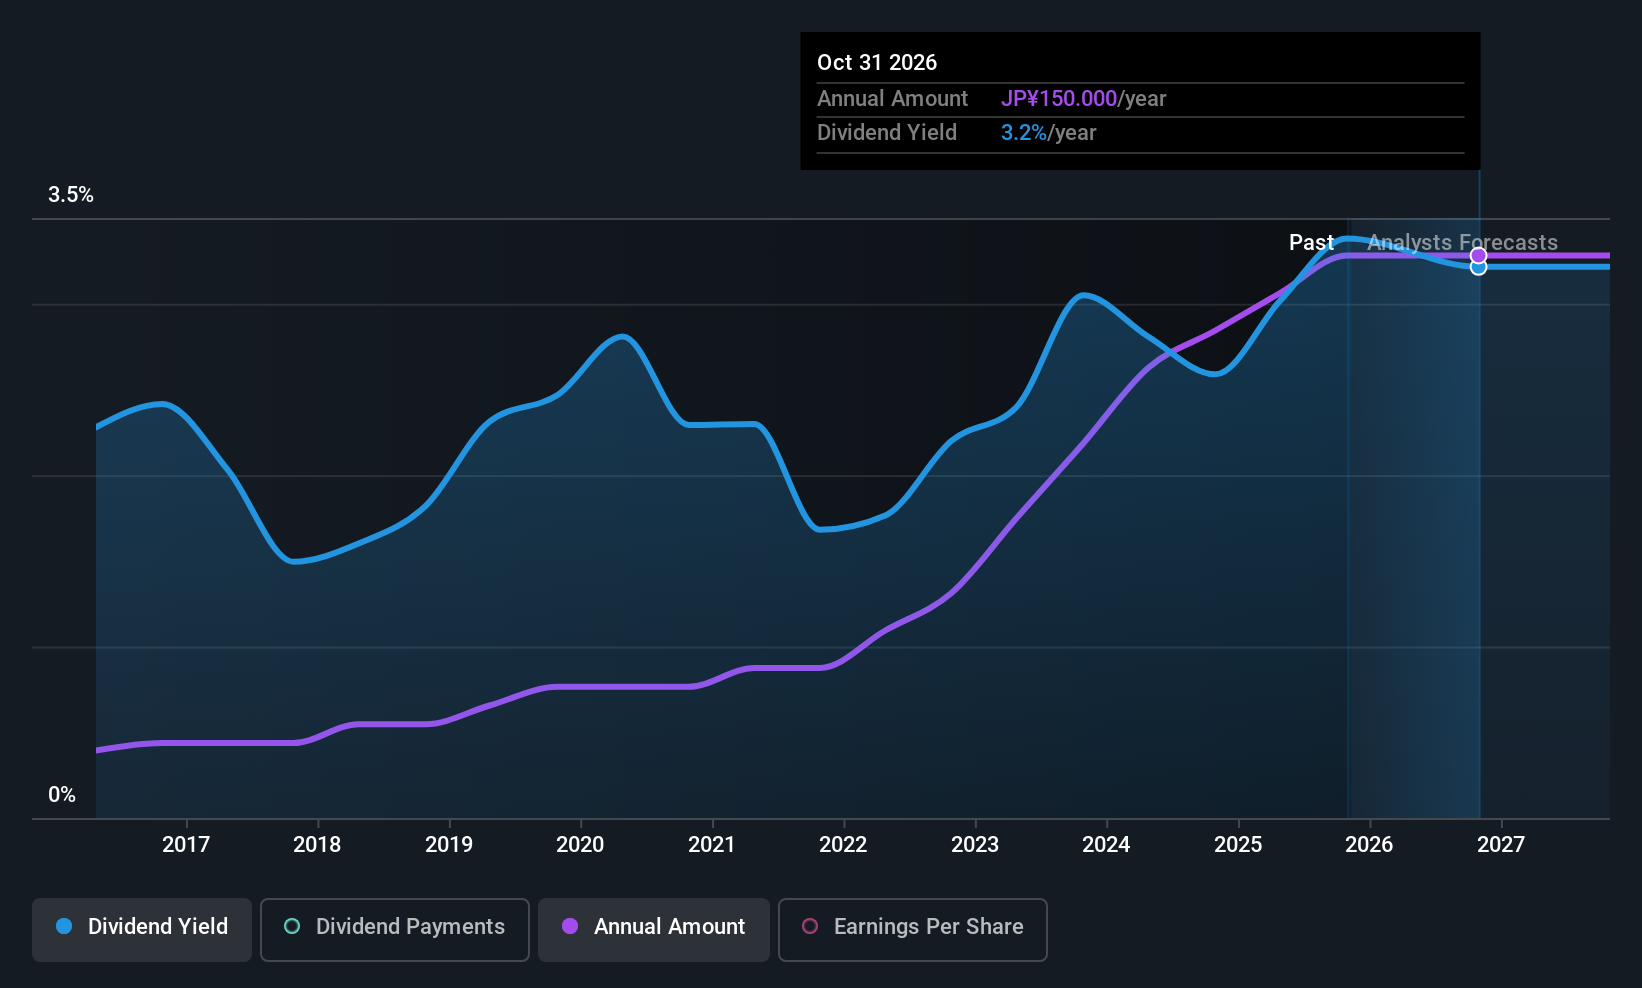Enable the Dividend Payments series
1642x988 pixels.
[394, 929]
